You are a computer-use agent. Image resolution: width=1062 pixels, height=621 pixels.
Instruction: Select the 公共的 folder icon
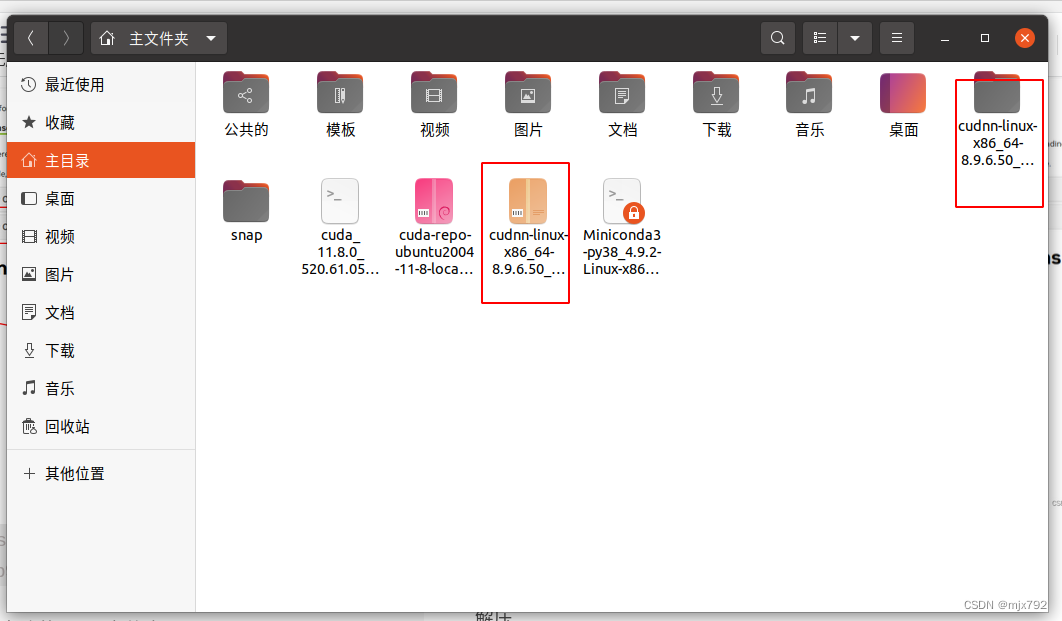(246, 93)
